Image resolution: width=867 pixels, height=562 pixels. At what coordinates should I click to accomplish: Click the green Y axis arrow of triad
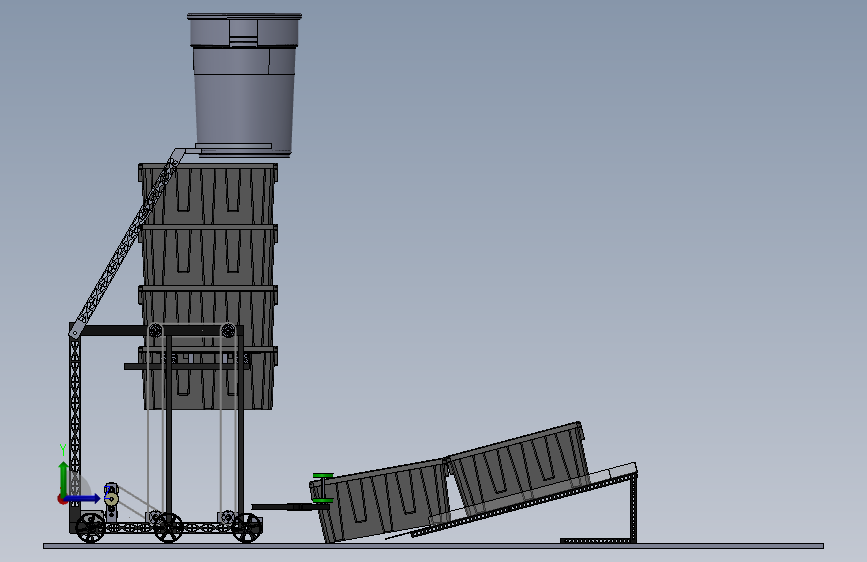coord(63,478)
